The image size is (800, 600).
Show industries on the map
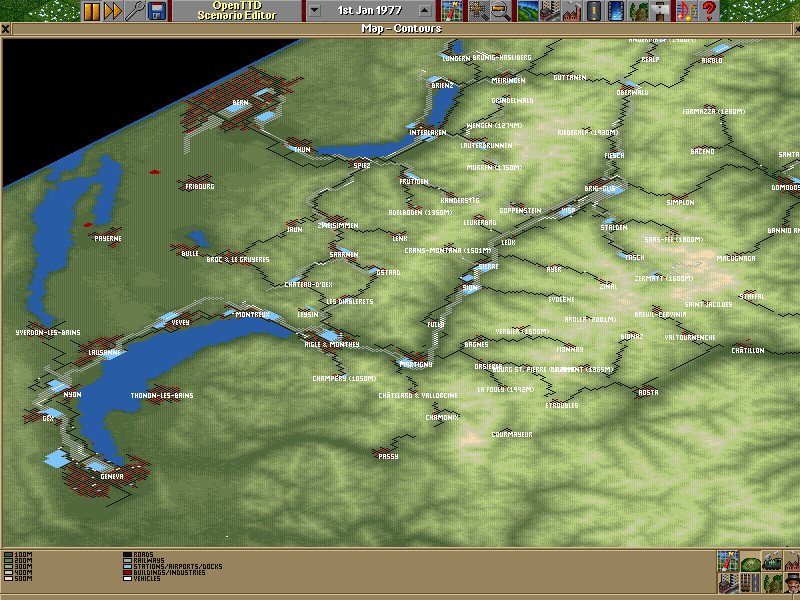(792, 561)
